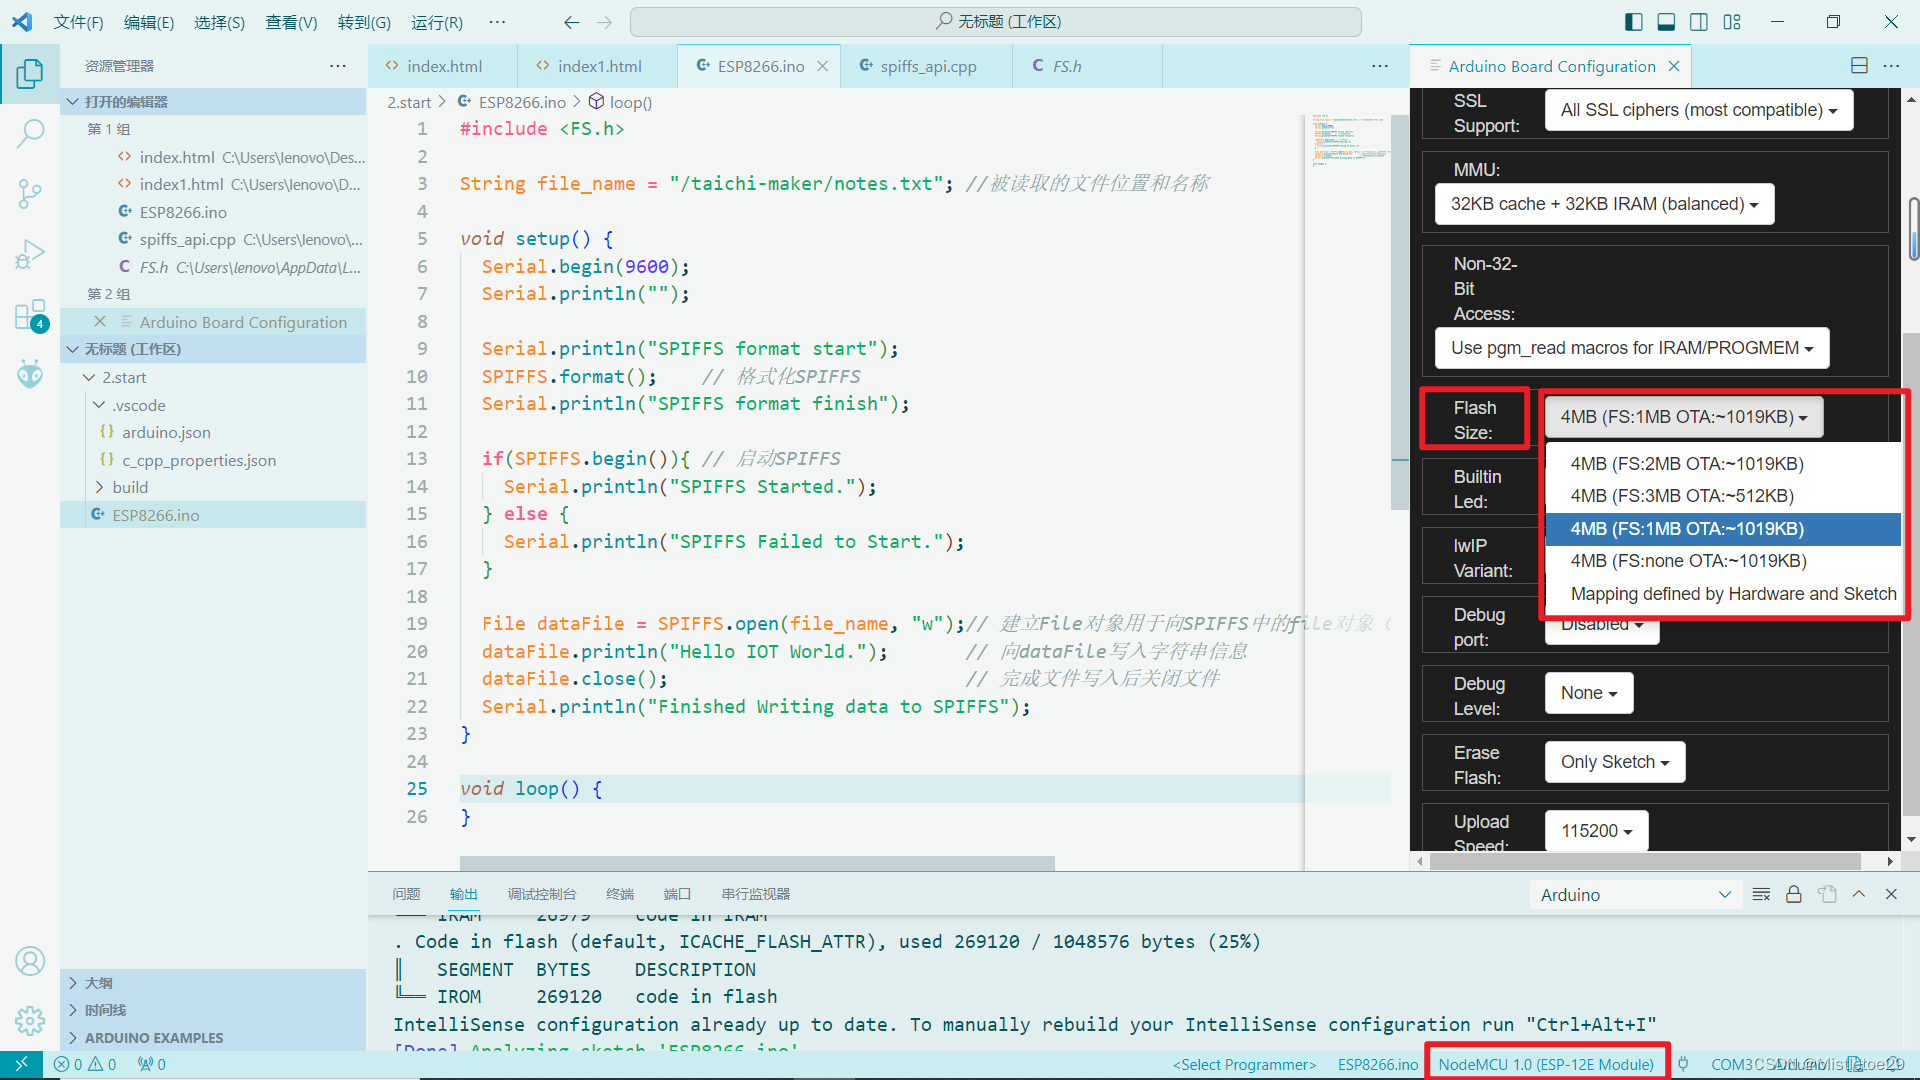
Task: Open Output content in editor via page icon
Action: click(1828, 894)
